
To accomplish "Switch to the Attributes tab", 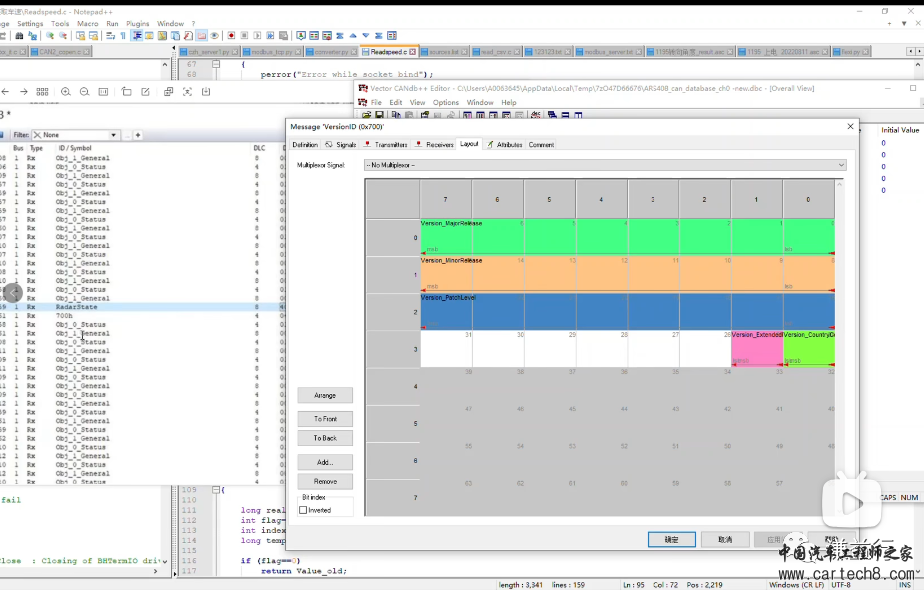I will point(504,145).
